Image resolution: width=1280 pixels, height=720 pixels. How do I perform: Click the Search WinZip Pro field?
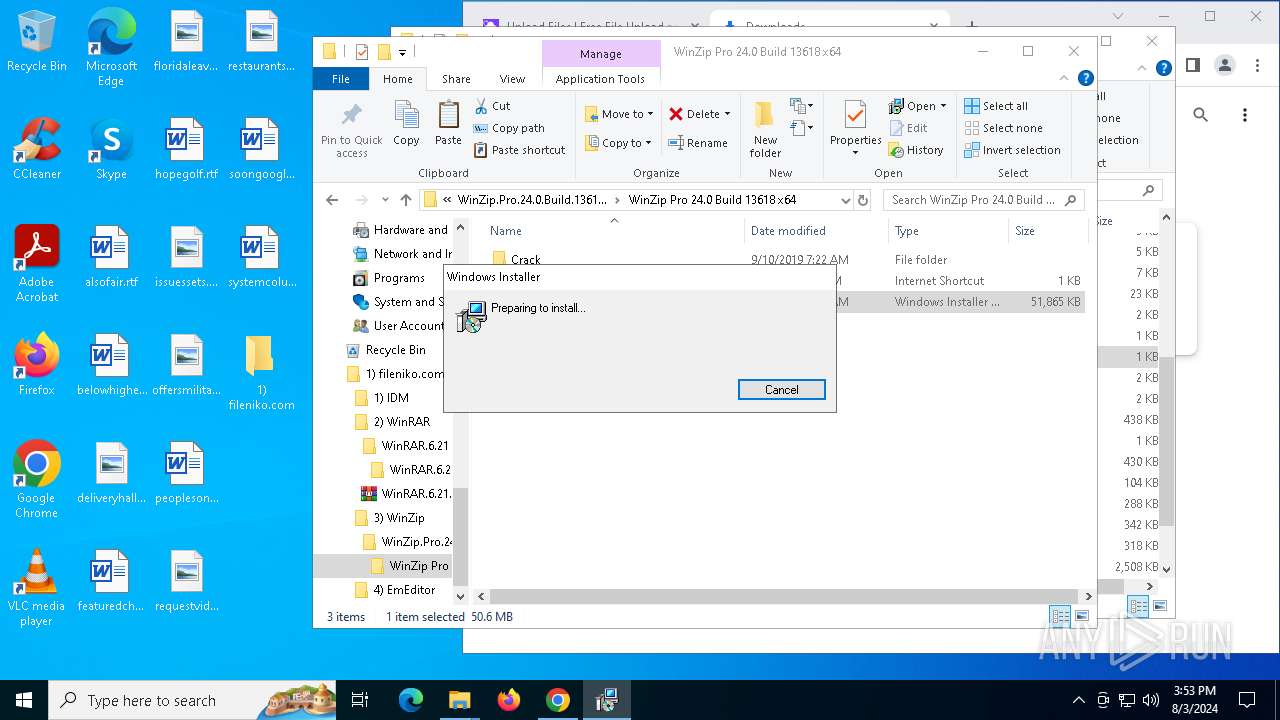984,200
